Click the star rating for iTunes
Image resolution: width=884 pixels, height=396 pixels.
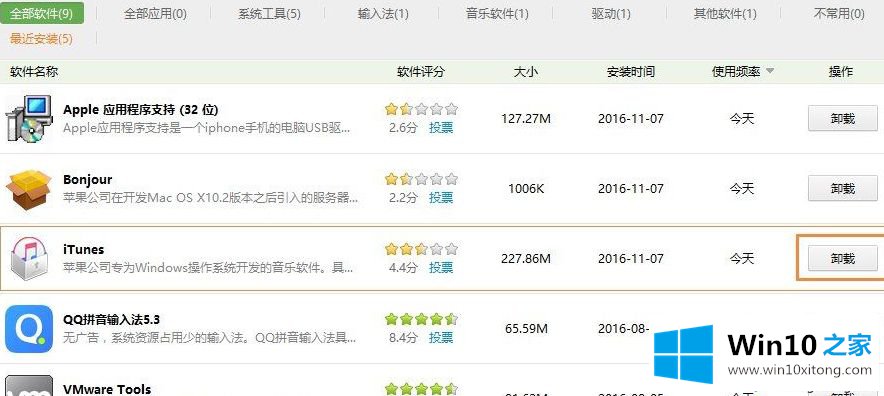[x=421, y=249]
